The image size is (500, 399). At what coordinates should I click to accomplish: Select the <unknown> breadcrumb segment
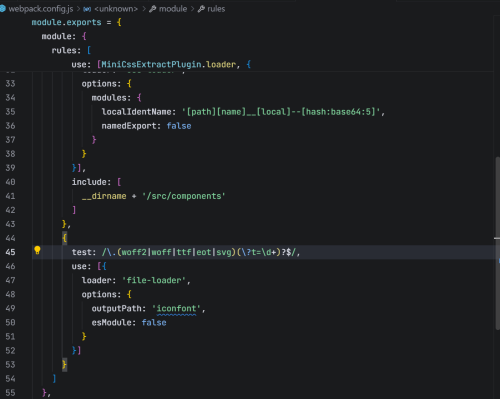pyautogui.click(x=116, y=9)
